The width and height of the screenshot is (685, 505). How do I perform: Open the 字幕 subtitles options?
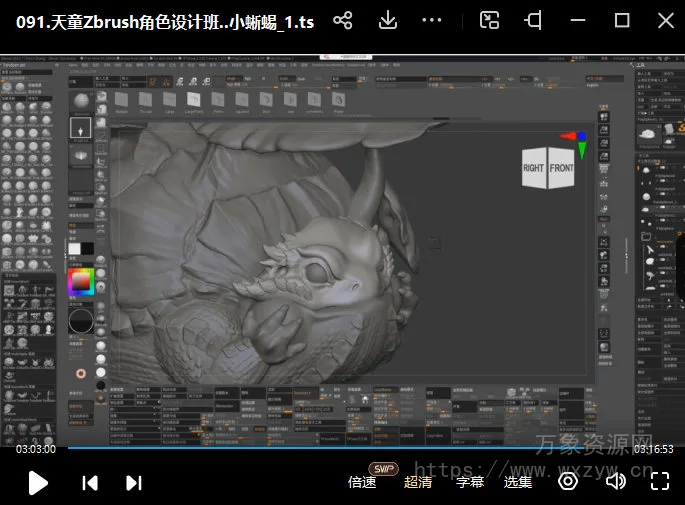coord(470,482)
